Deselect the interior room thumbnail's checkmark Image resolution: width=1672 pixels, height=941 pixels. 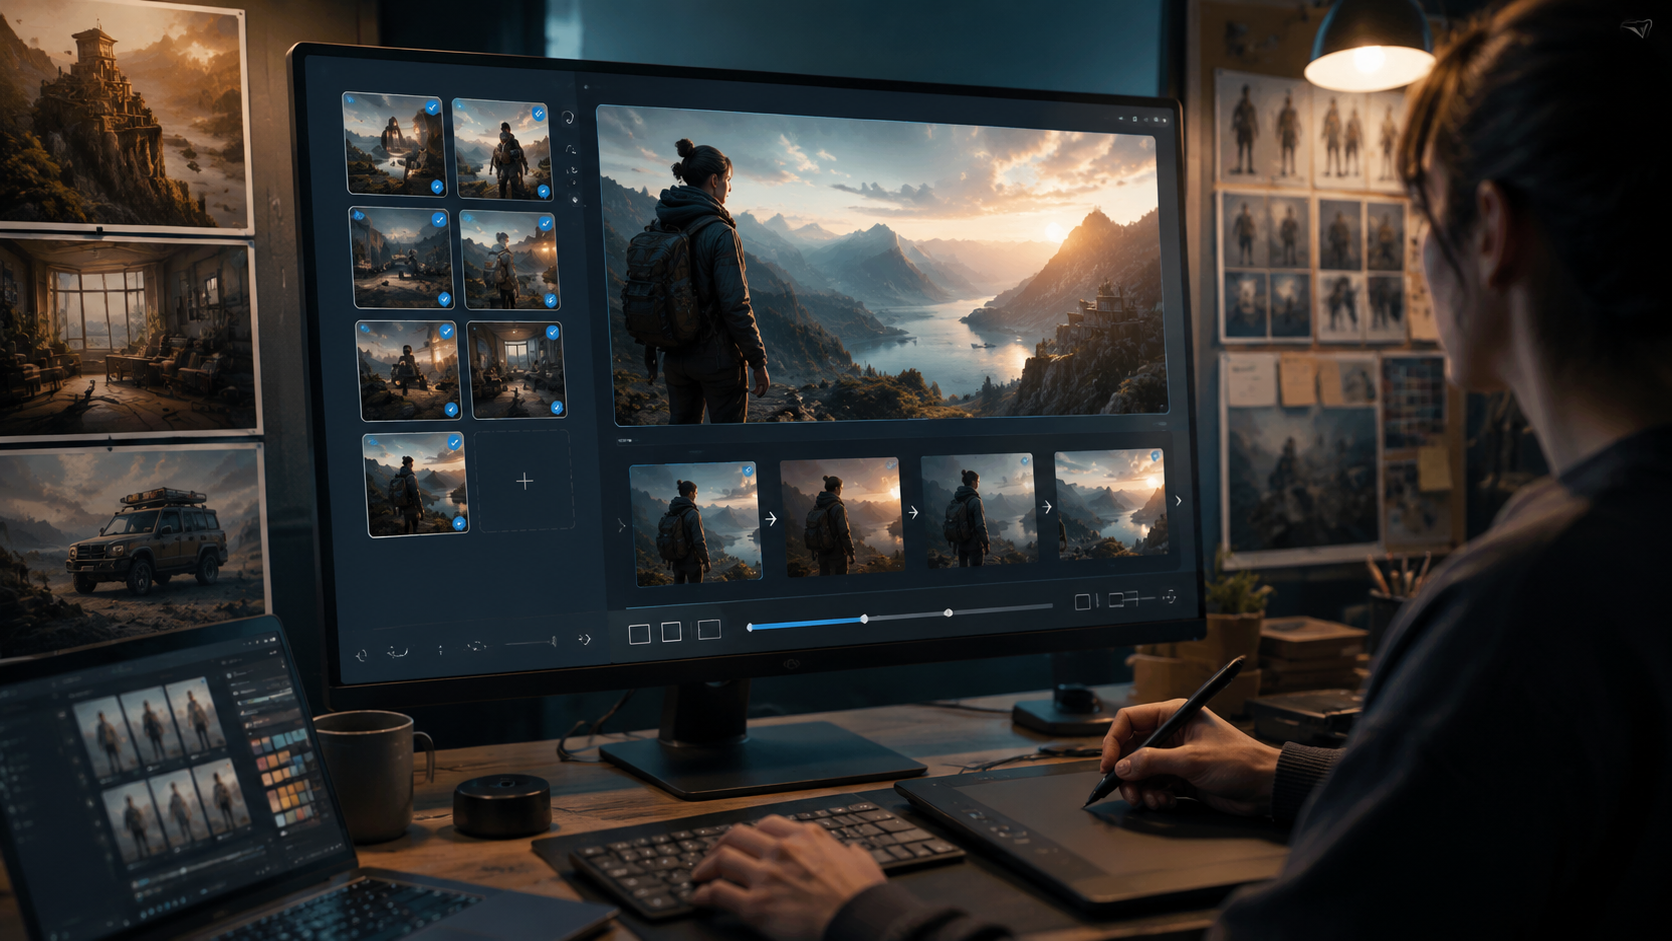click(x=552, y=333)
